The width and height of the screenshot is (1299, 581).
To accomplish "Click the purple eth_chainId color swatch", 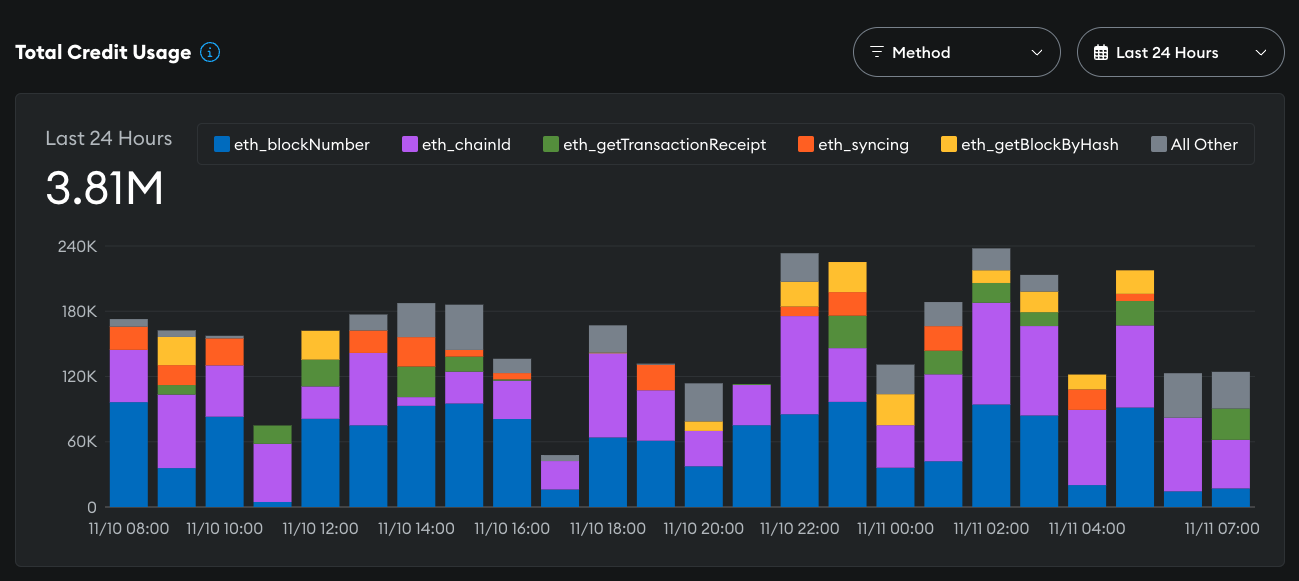I will click(410, 145).
